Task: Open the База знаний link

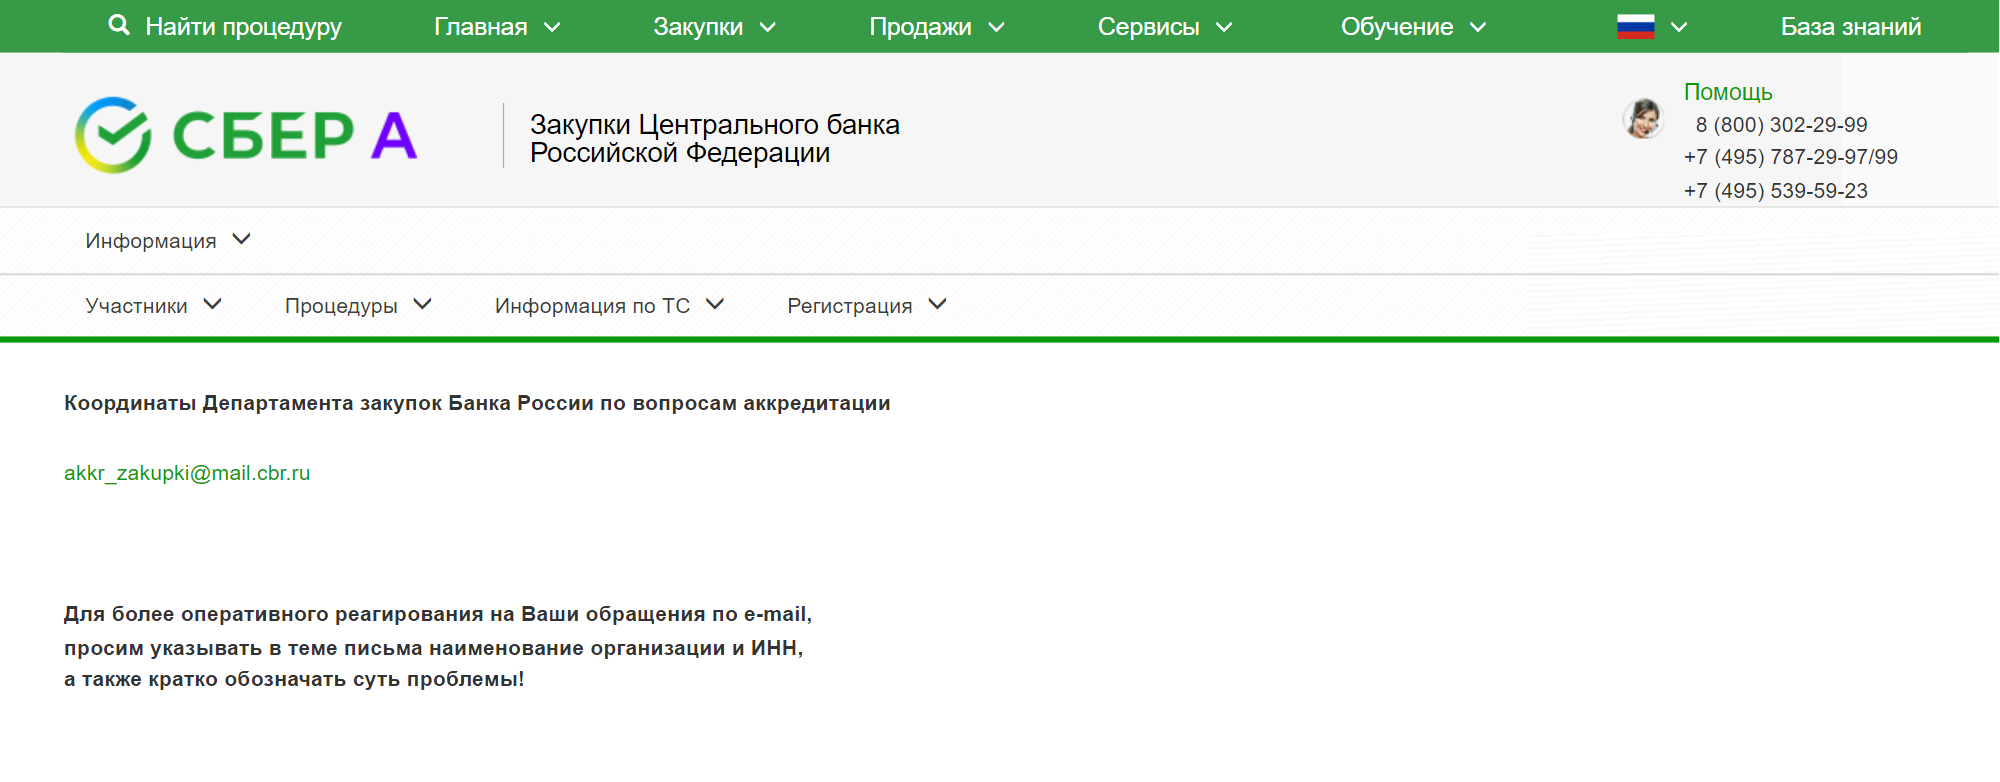Action: [x=1851, y=27]
